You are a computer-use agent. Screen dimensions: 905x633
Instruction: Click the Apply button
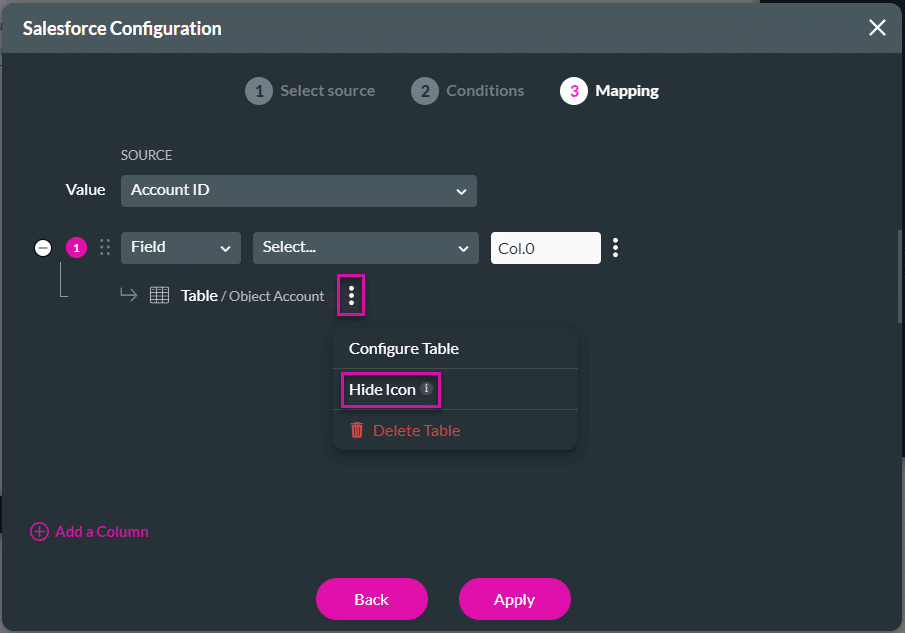pyautogui.click(x=514, y=599)
